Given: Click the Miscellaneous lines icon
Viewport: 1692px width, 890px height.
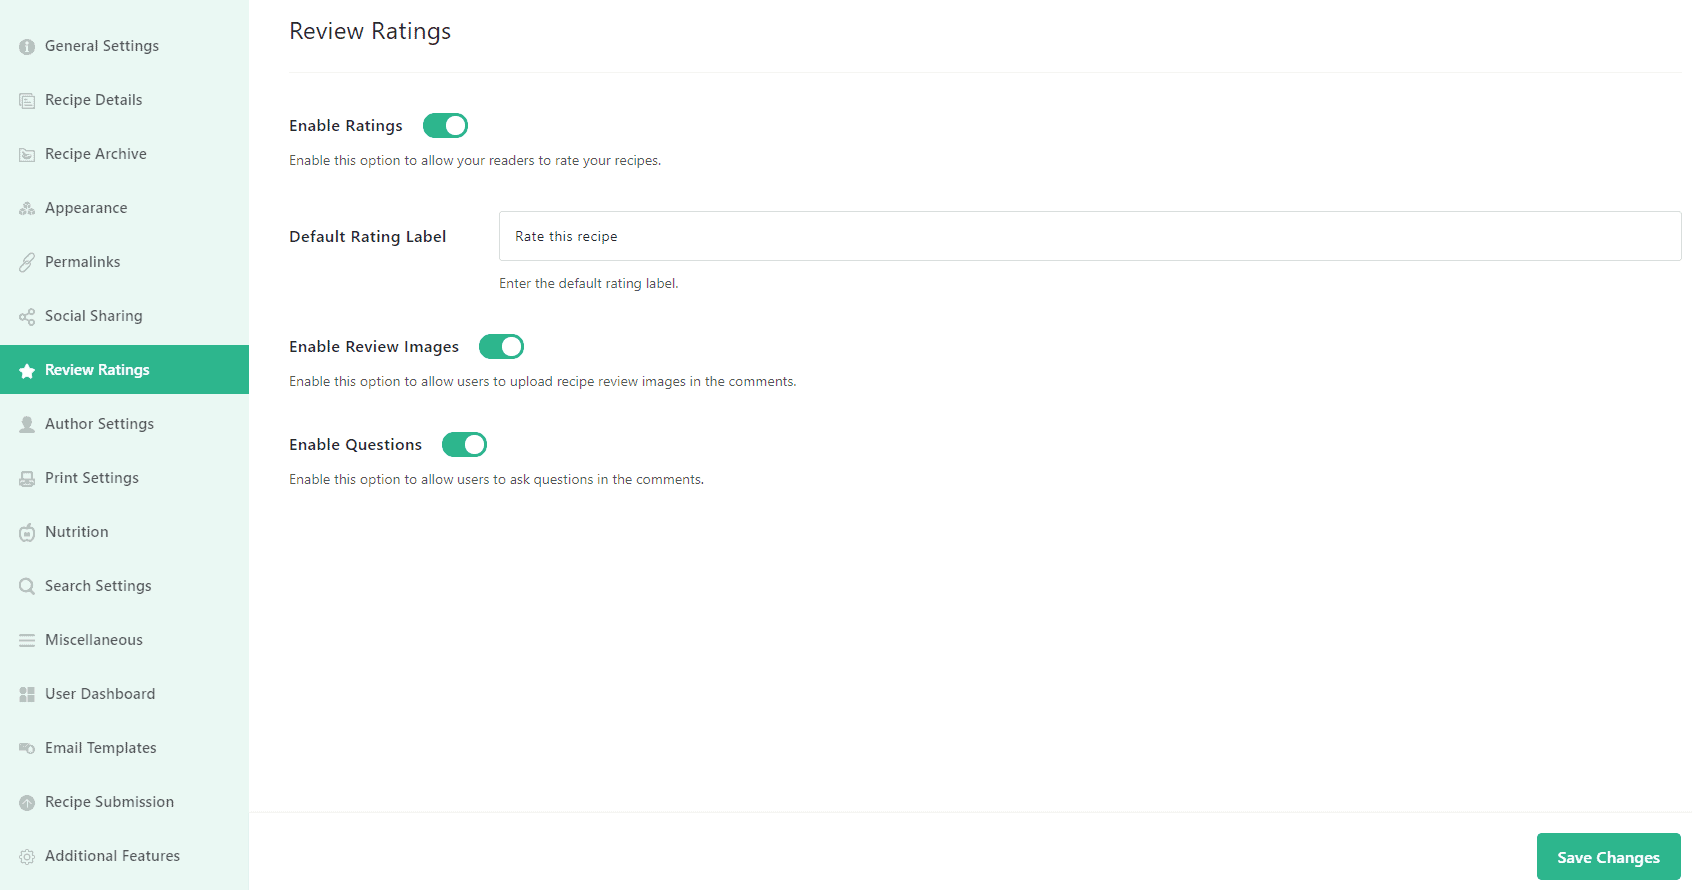Looking at the screenshot, I should pos(27,641).
